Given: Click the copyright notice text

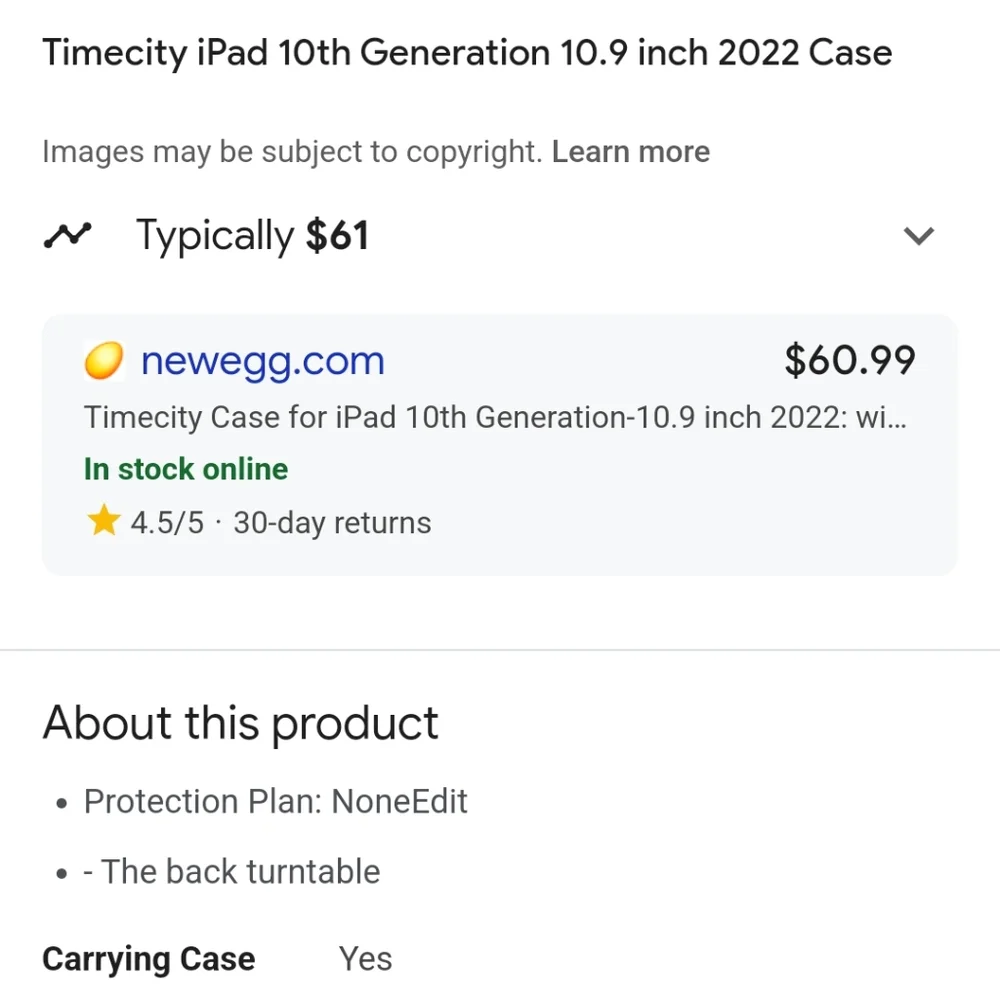Looking at the screenshot, I should [292, 152].
